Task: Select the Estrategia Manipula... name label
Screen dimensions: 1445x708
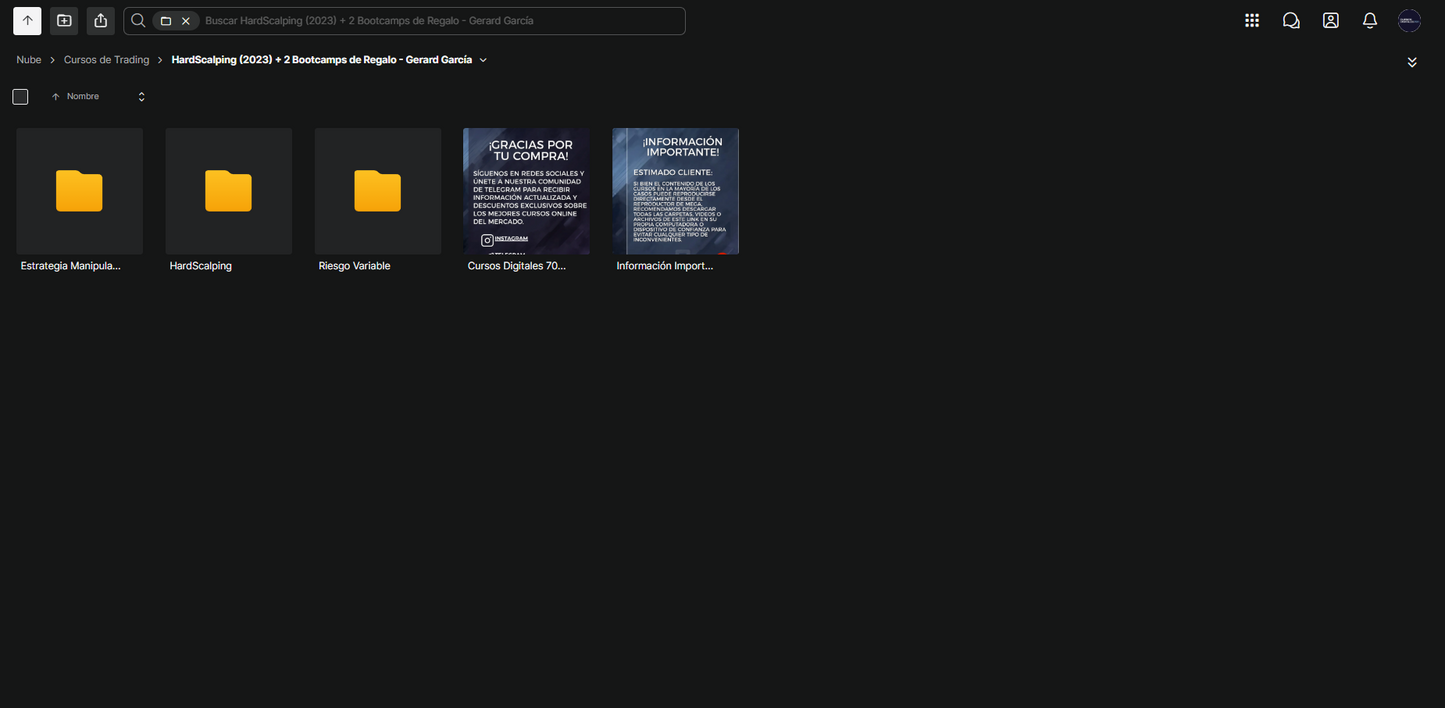Action: coord(70,266)
